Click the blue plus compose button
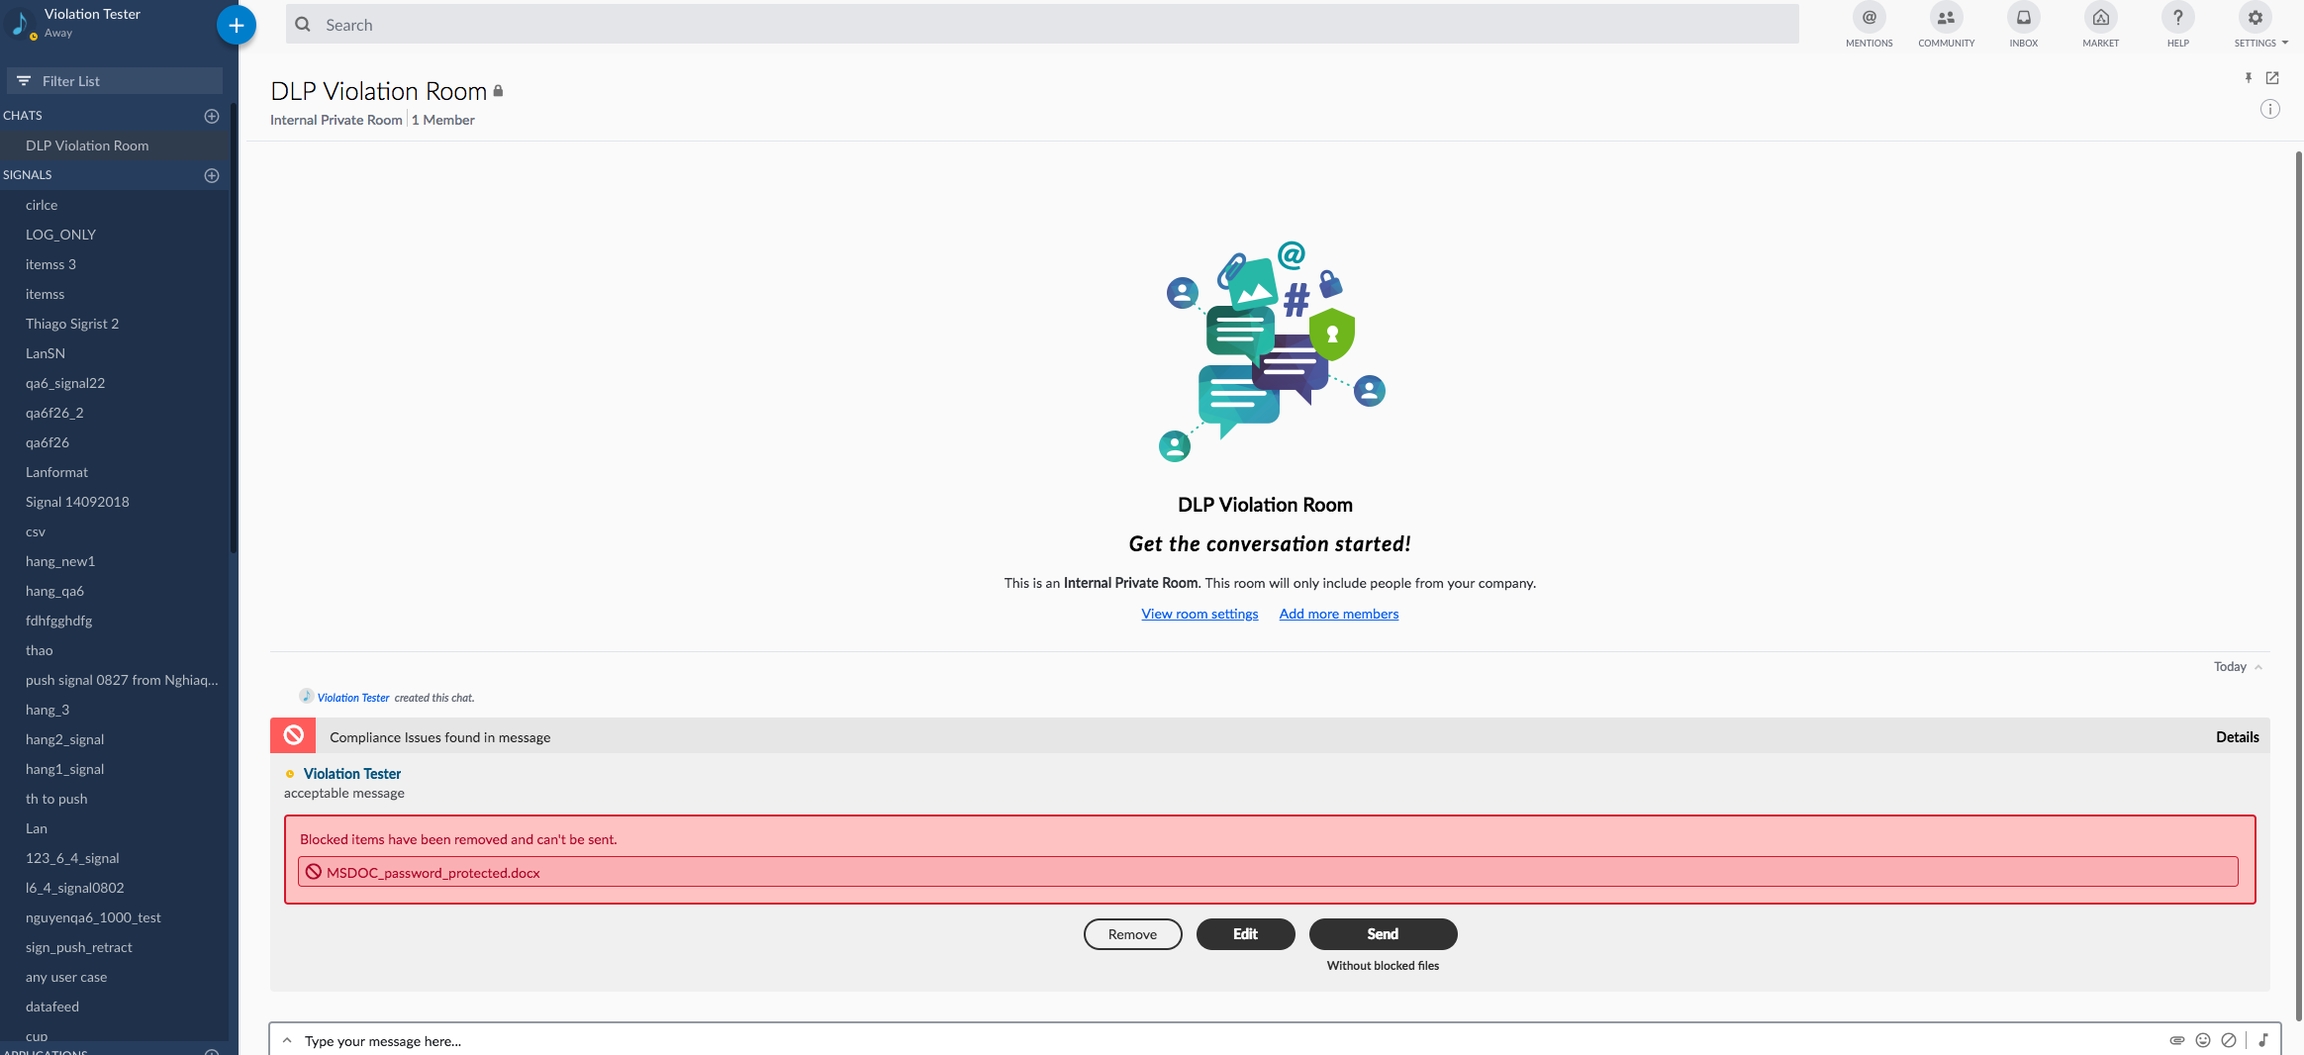 click(236, 25)
